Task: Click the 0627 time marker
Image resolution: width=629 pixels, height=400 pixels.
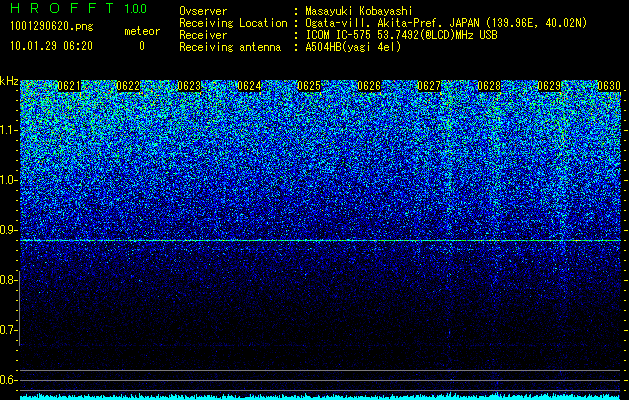Action: coord(429,86)
